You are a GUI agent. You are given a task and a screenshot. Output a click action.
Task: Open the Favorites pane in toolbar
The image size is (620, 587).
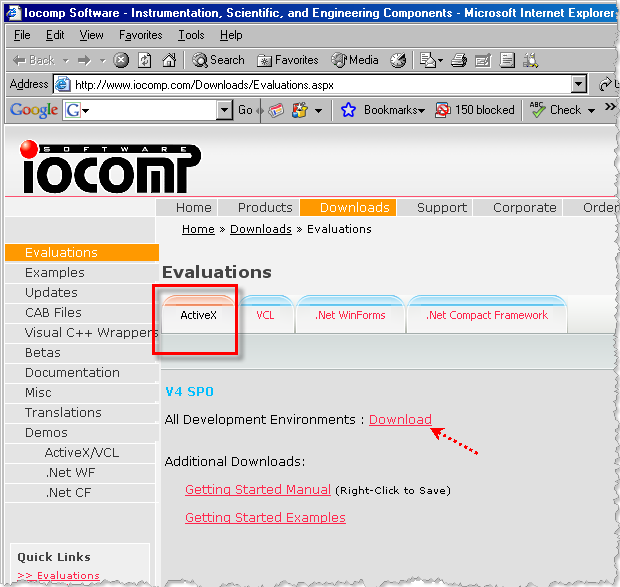tap(287, 60)
